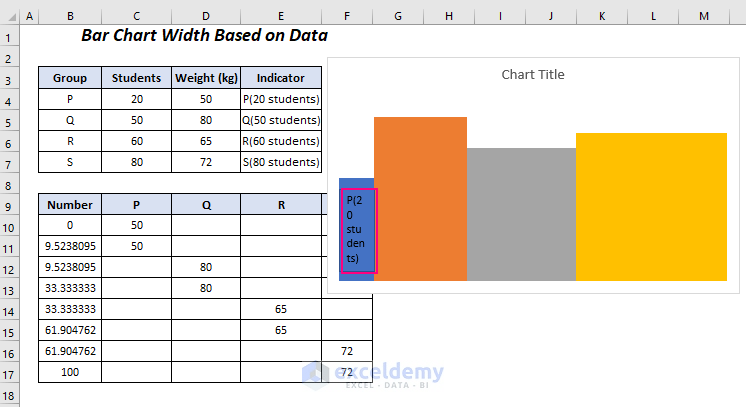Select row 18 header
The width and height of the screenshot is (746, 407).
point(9,396)
